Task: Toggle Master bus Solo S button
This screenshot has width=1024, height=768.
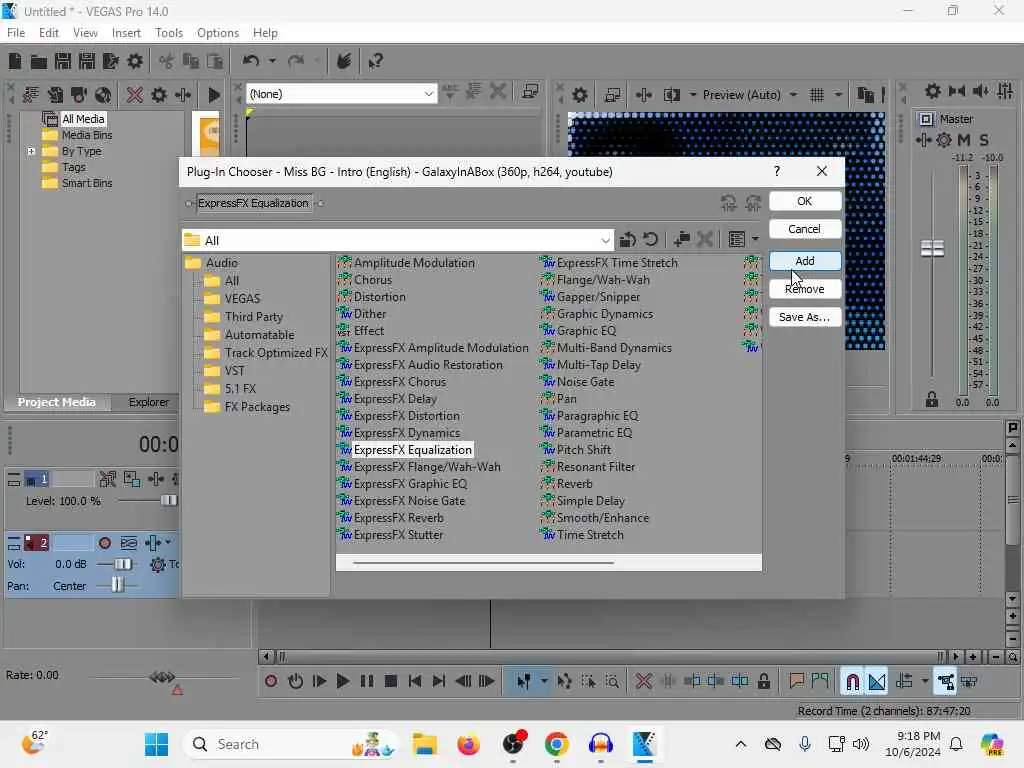Action: tap(984, 140)
